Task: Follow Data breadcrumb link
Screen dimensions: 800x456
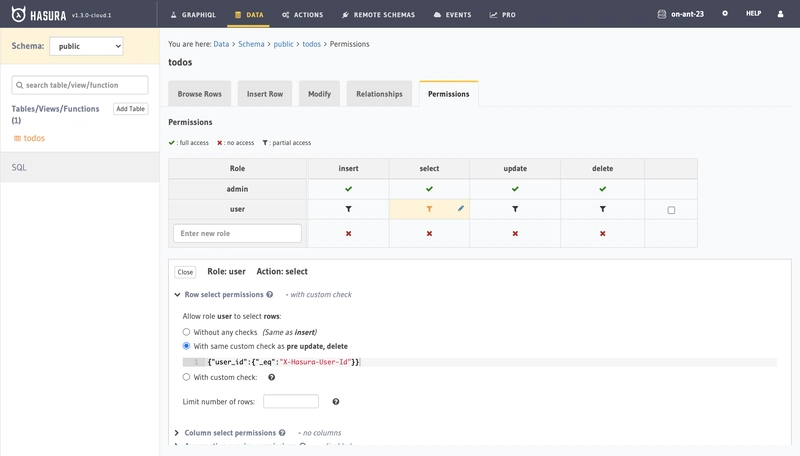Action: tap(221, 44)
